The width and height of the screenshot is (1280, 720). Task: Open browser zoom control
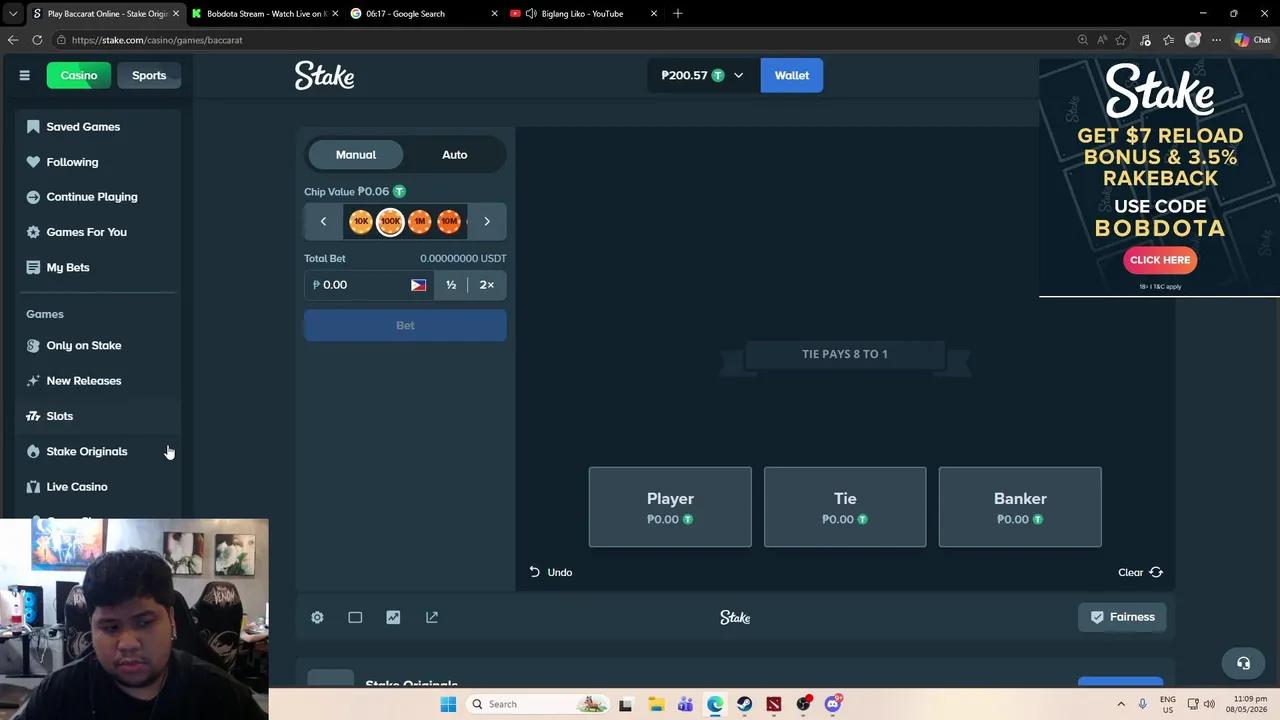(1083, 40)
